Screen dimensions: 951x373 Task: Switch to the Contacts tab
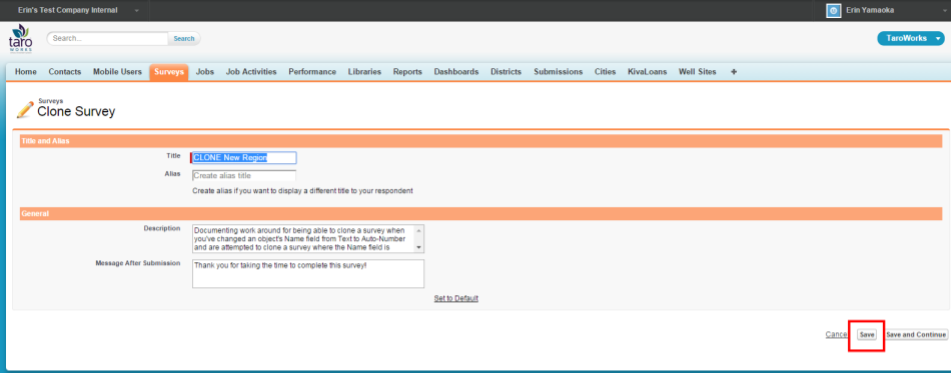click(x=64, y=72)
